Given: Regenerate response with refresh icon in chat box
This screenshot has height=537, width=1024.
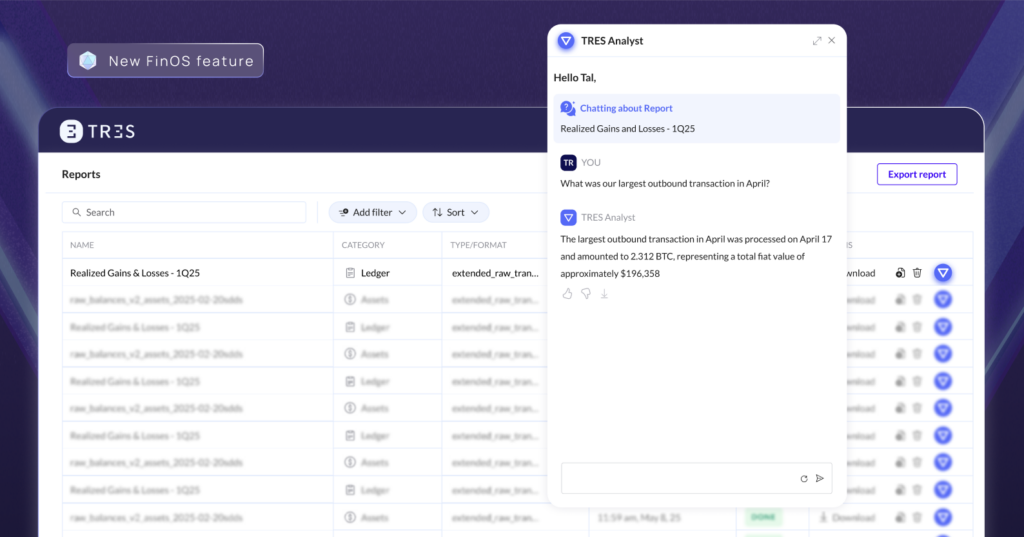Looking at the screenshot, I should pyautogui.click(x=804, y=479).
